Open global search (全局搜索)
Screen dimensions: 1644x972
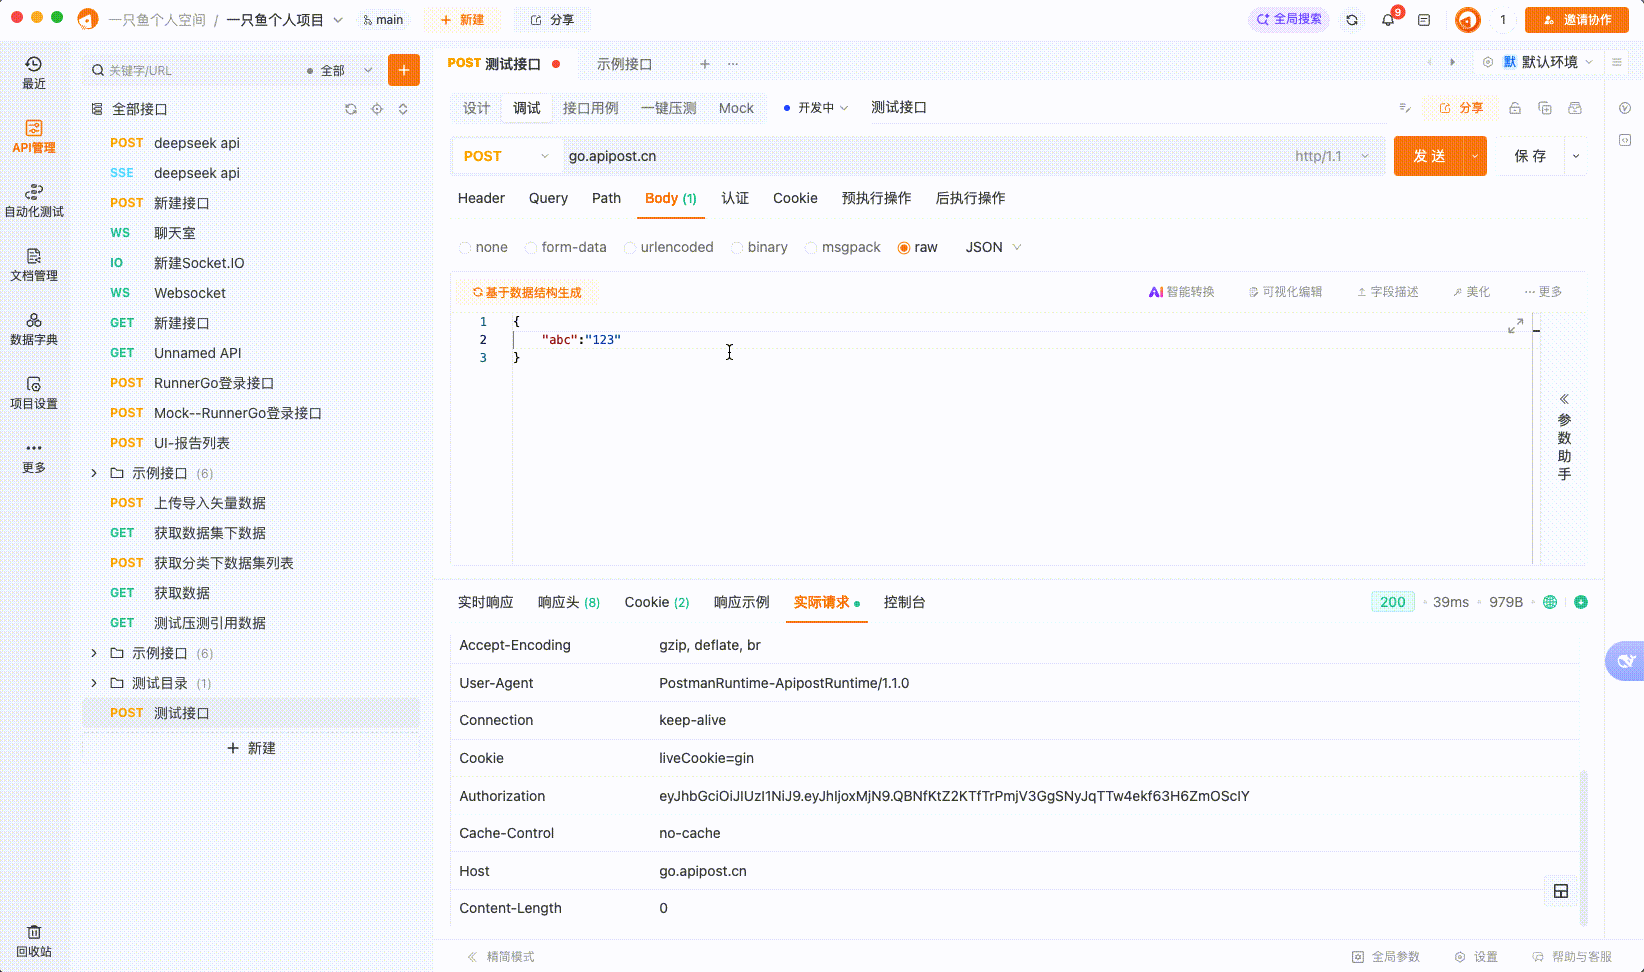1289,18
